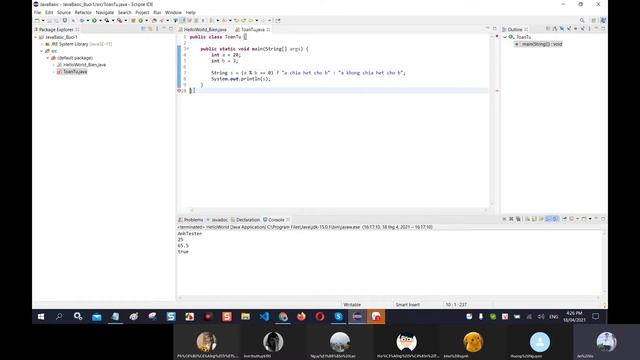Expand the JRE System Library node
The width and height of the screenshot is (640, 360).
(x=42, y=44)
